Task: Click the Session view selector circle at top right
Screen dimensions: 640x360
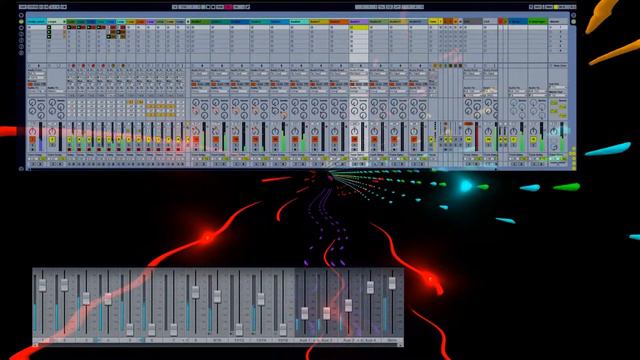Action: pyautogui.click(x=573, y=15)
